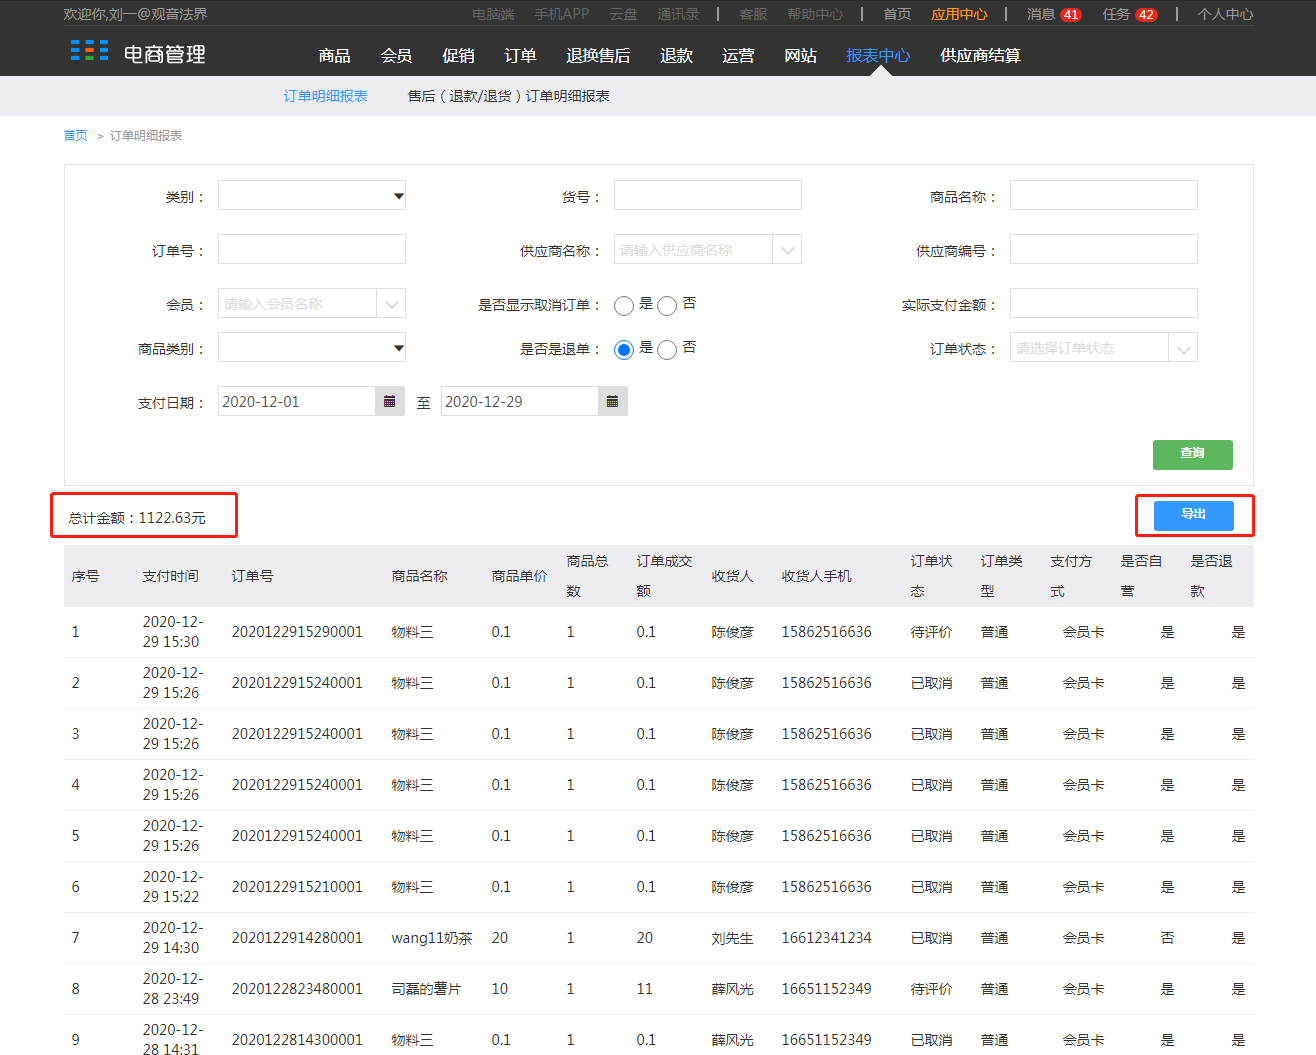Select 否 for 是否是退单

click(667, 349)
